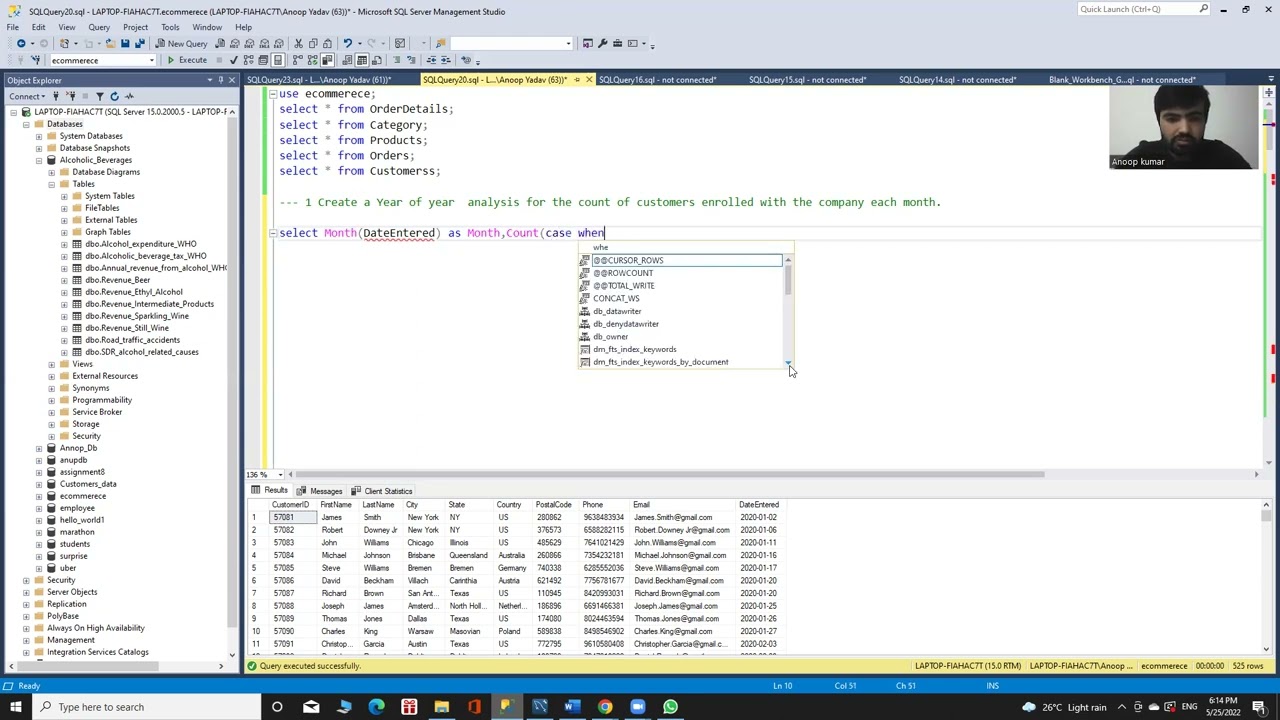Open the Microsoft Edge taskbar icon
Image resolution: width=1280 pixels, height=720 pixels.
[376, 707]
